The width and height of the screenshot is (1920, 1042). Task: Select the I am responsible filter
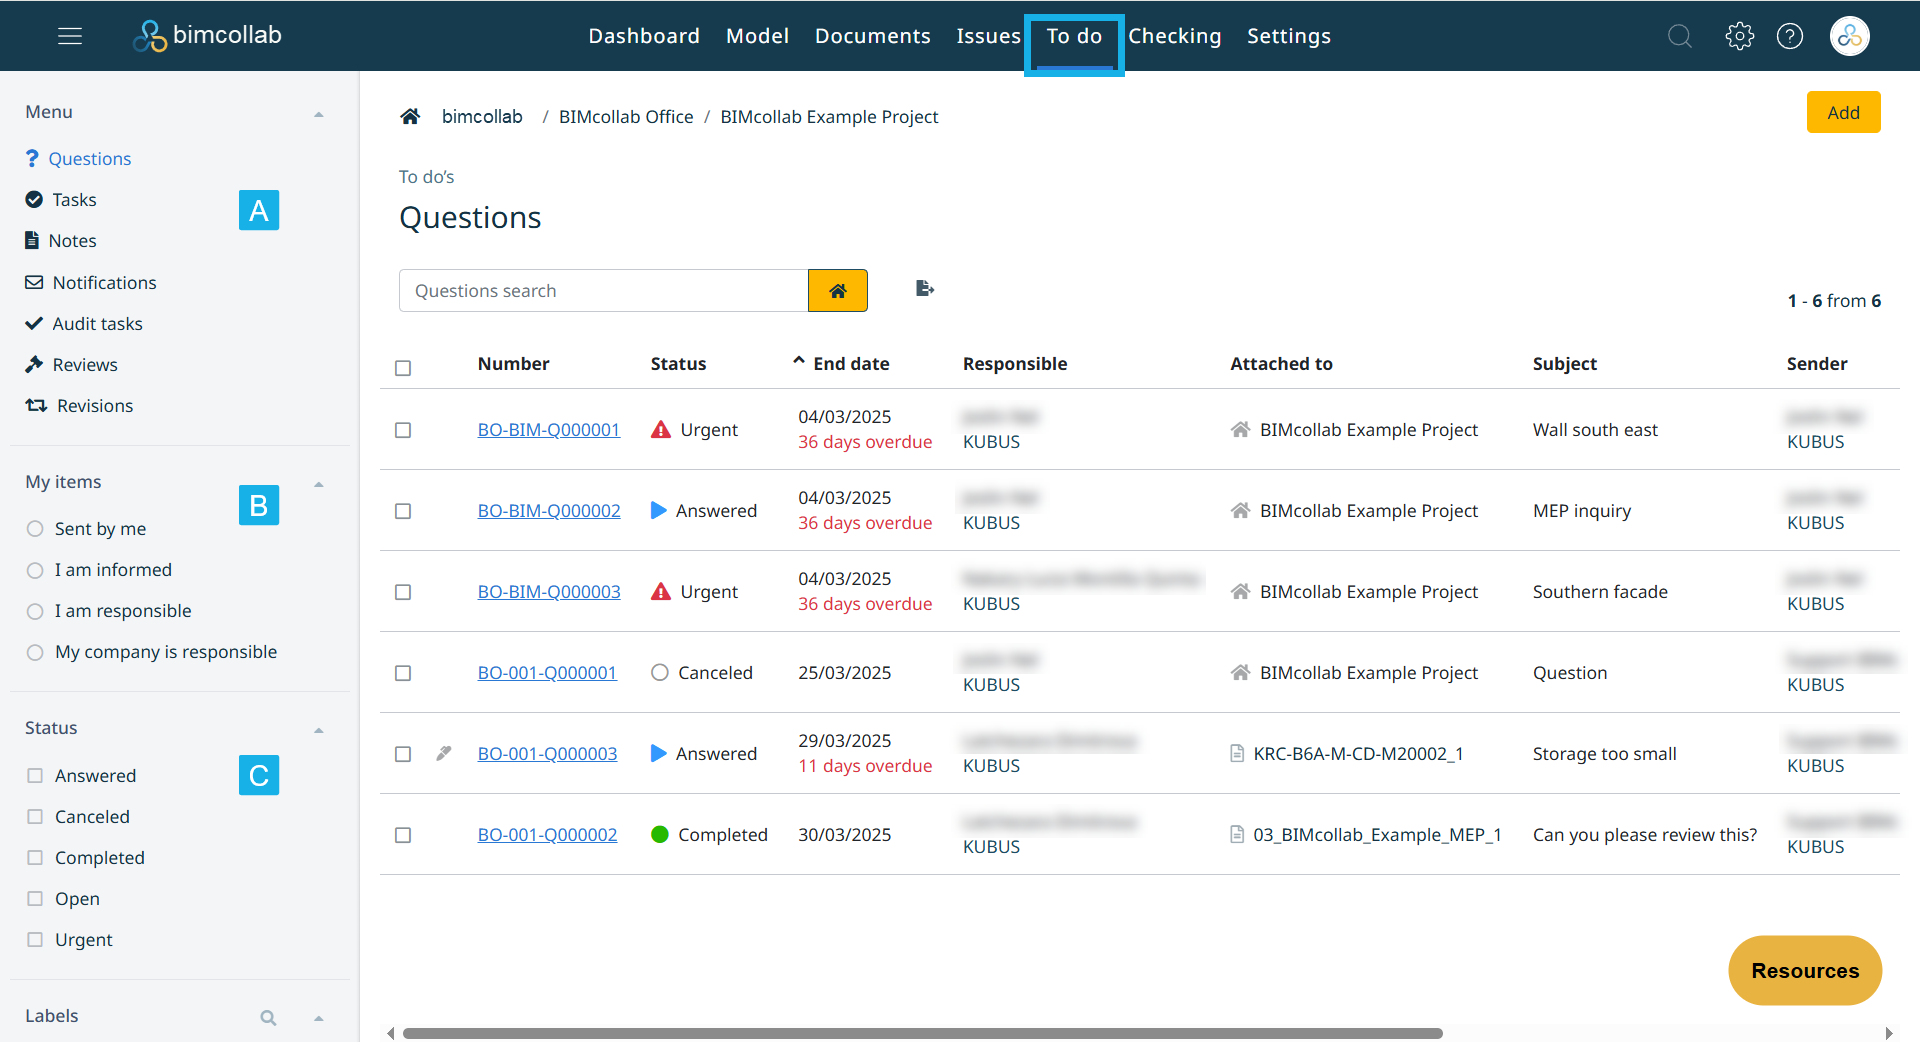(x=35, y=611)
